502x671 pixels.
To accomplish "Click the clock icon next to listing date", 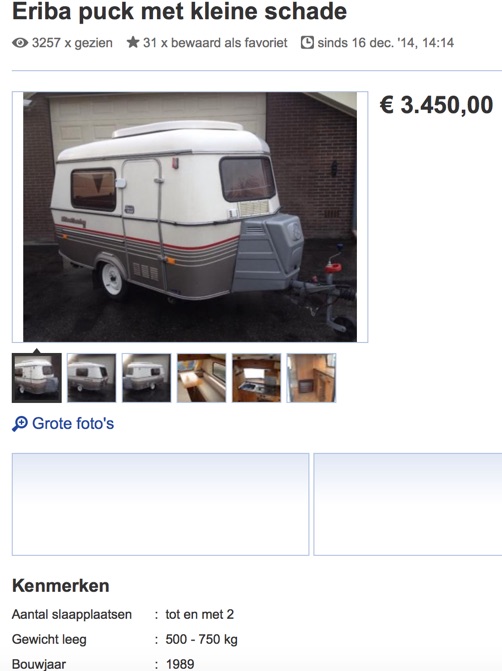I will [x=307, y=42].
